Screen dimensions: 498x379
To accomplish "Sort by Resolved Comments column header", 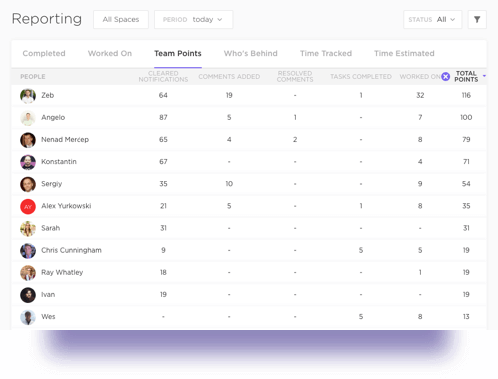I will coord(295,76).
